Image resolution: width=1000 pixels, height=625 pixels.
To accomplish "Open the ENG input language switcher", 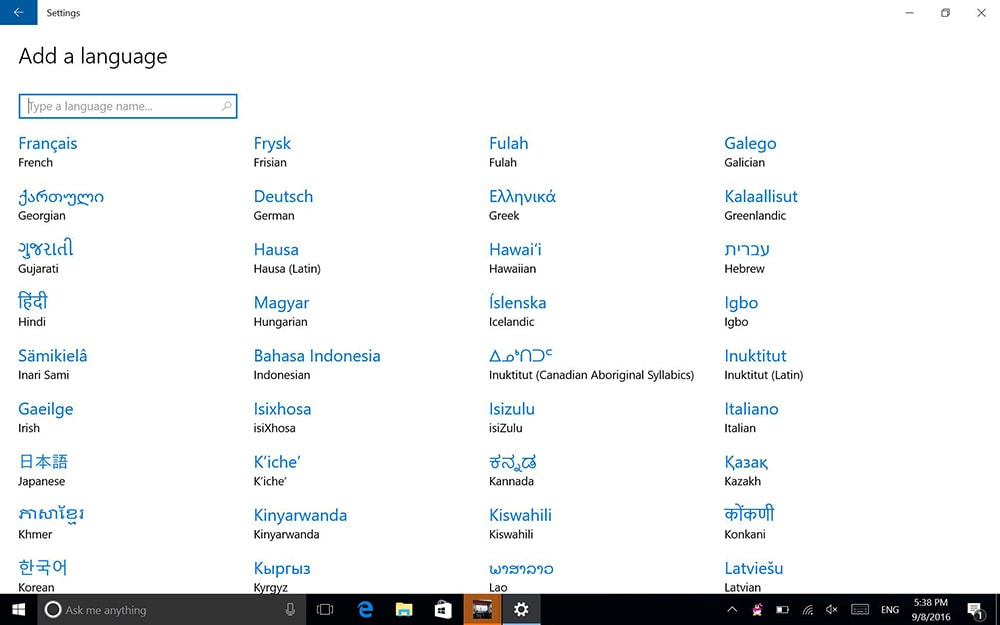I will click(x=889, y=609).
